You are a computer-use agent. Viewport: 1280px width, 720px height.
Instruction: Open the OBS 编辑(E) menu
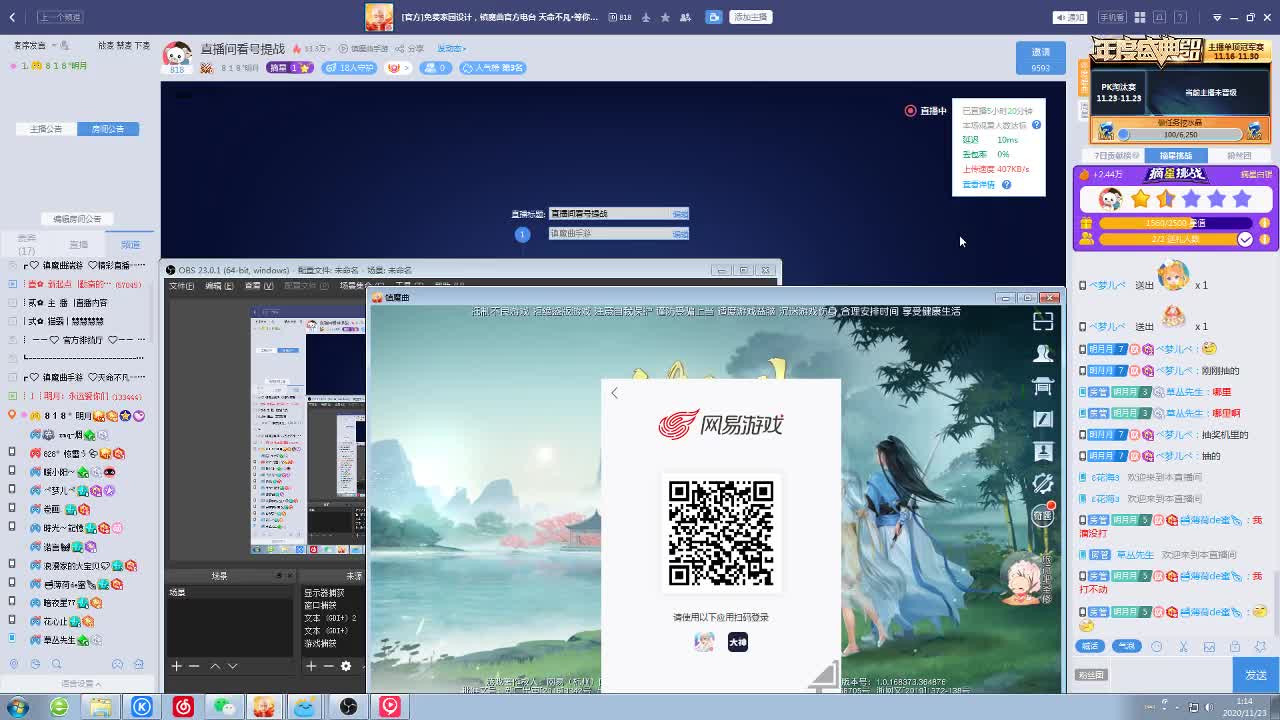click(x=219, y=286)
